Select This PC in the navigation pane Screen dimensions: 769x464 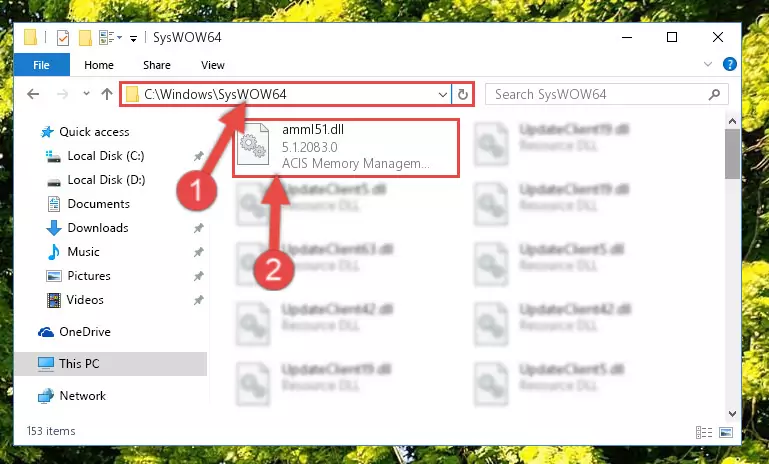[110, 364]
